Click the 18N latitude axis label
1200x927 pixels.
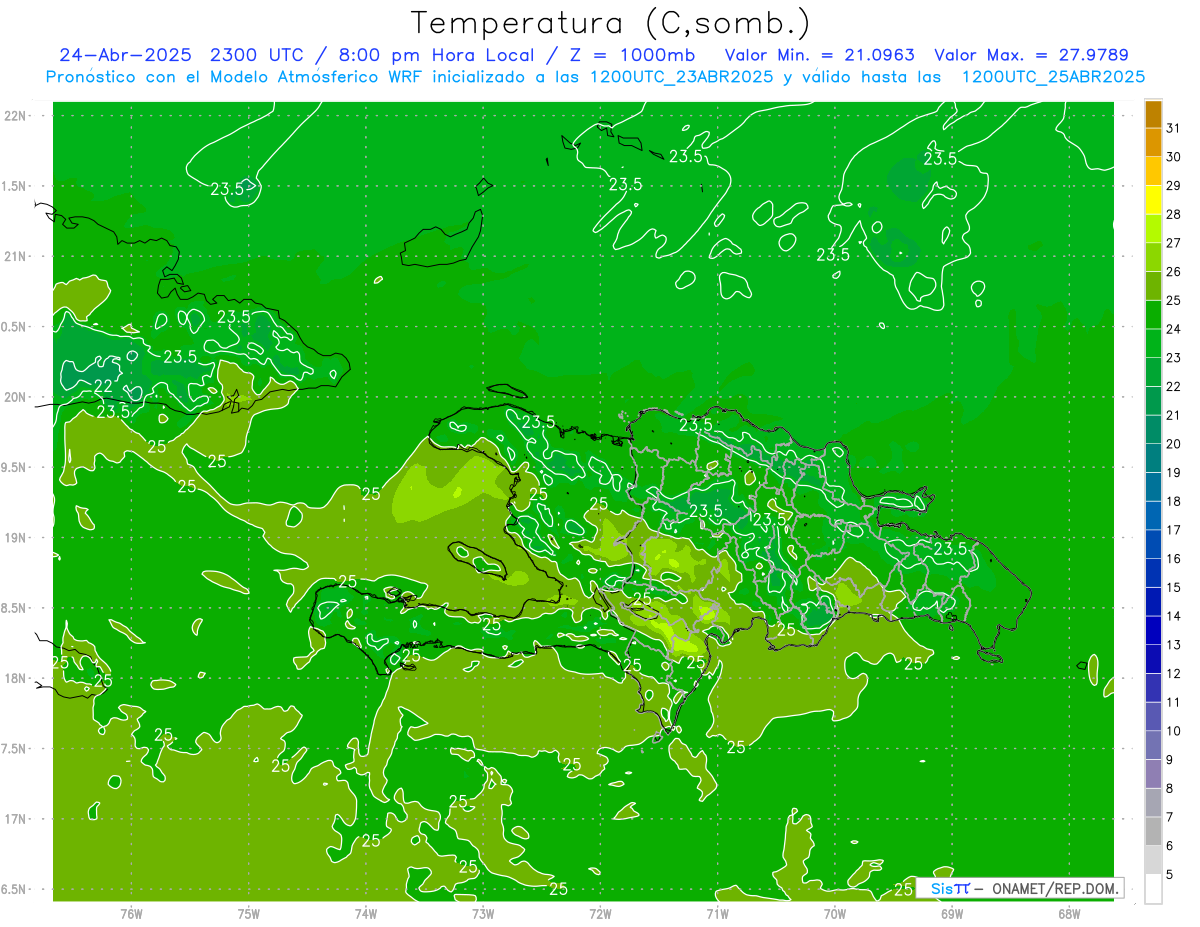tap(15, 678)
